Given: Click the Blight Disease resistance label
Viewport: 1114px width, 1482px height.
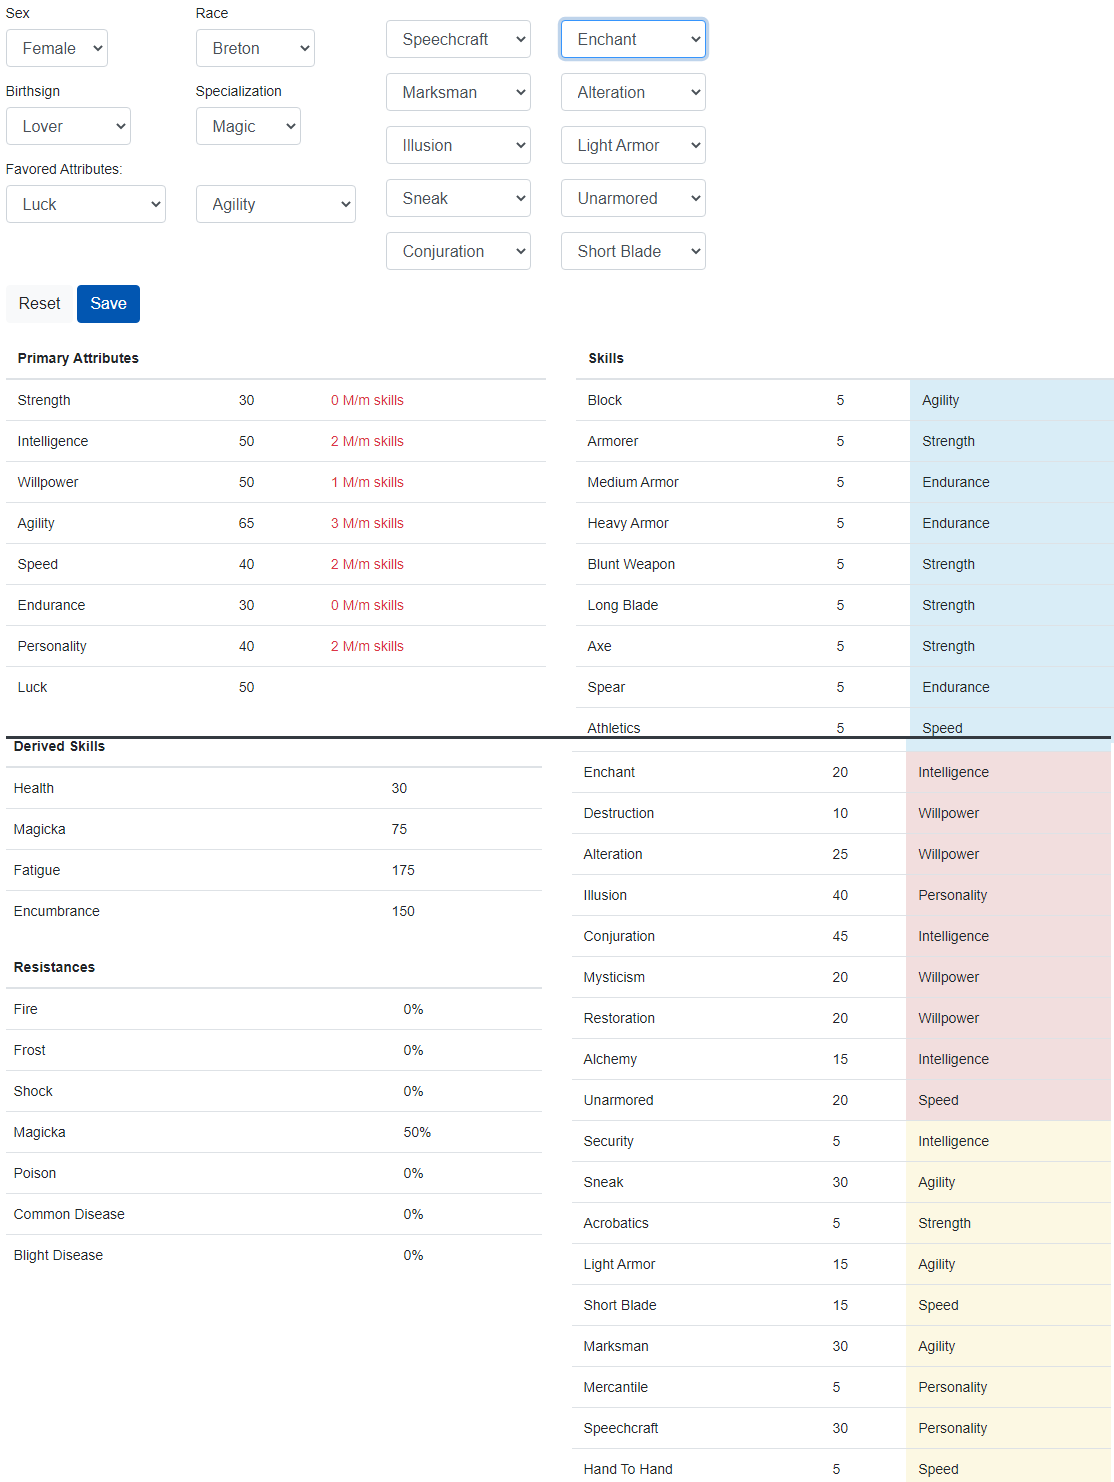Looking at the screenshot, I should pos(58,1255).
